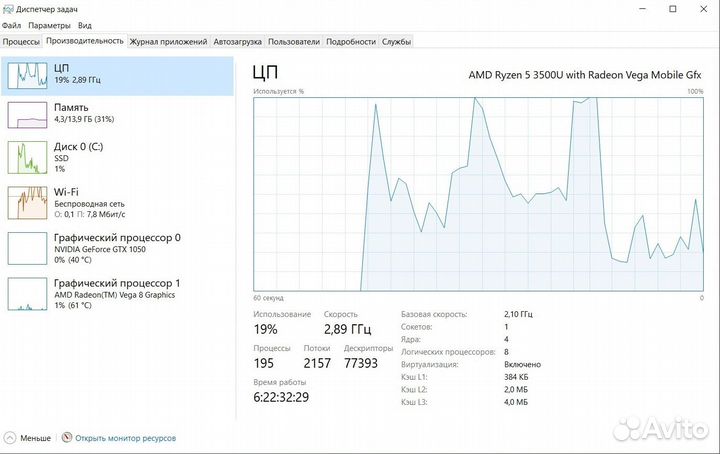Screen dimensions: 720x454
Task: Select Графический процессор 0 graph icon
Action: [x=28, y=248]
